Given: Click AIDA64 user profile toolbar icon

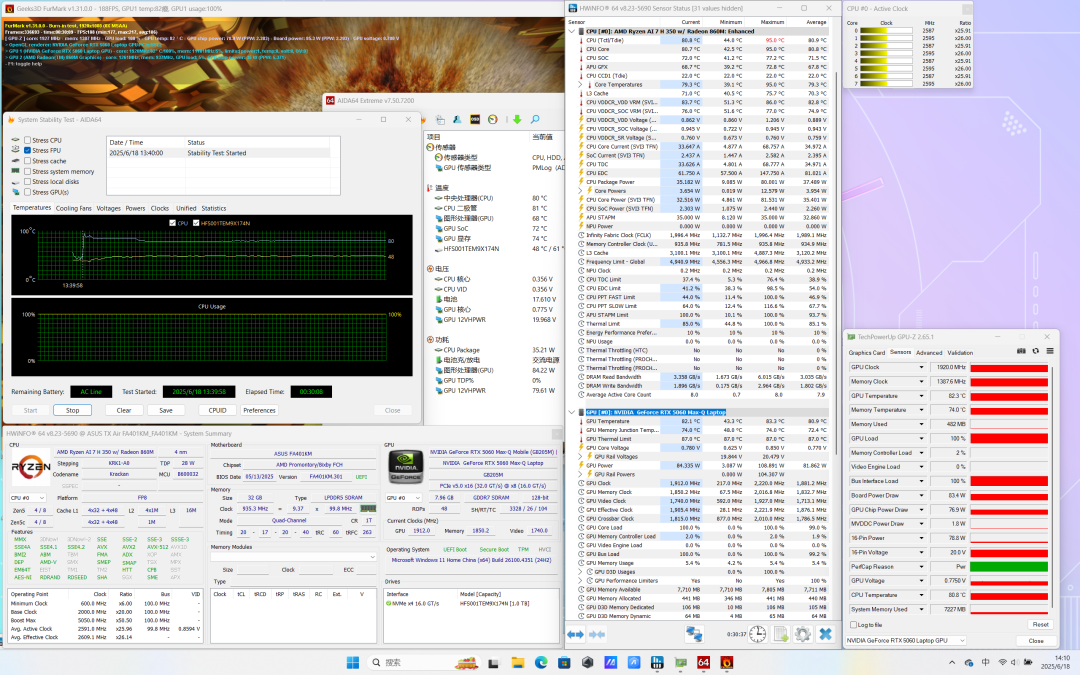Looking at the screenshot, I should point(457,120).
